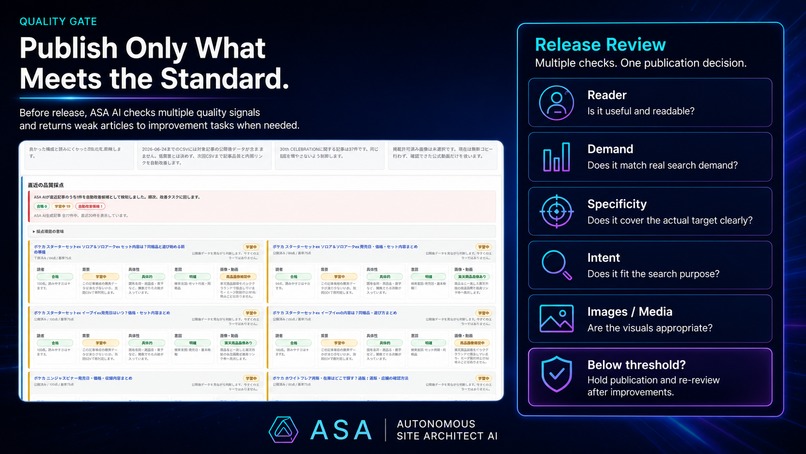Open the ニンジャスピナー article title link

tap(83, 378)
